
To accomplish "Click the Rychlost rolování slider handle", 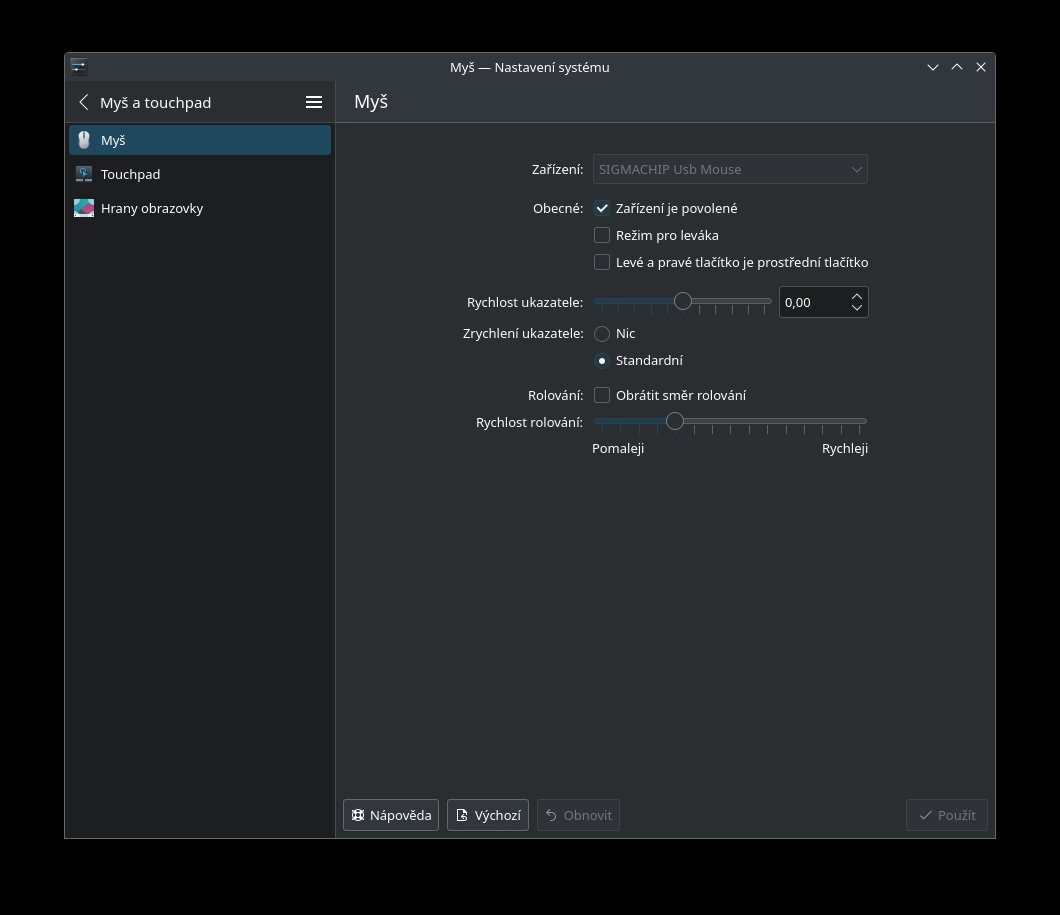I will 675,421.
